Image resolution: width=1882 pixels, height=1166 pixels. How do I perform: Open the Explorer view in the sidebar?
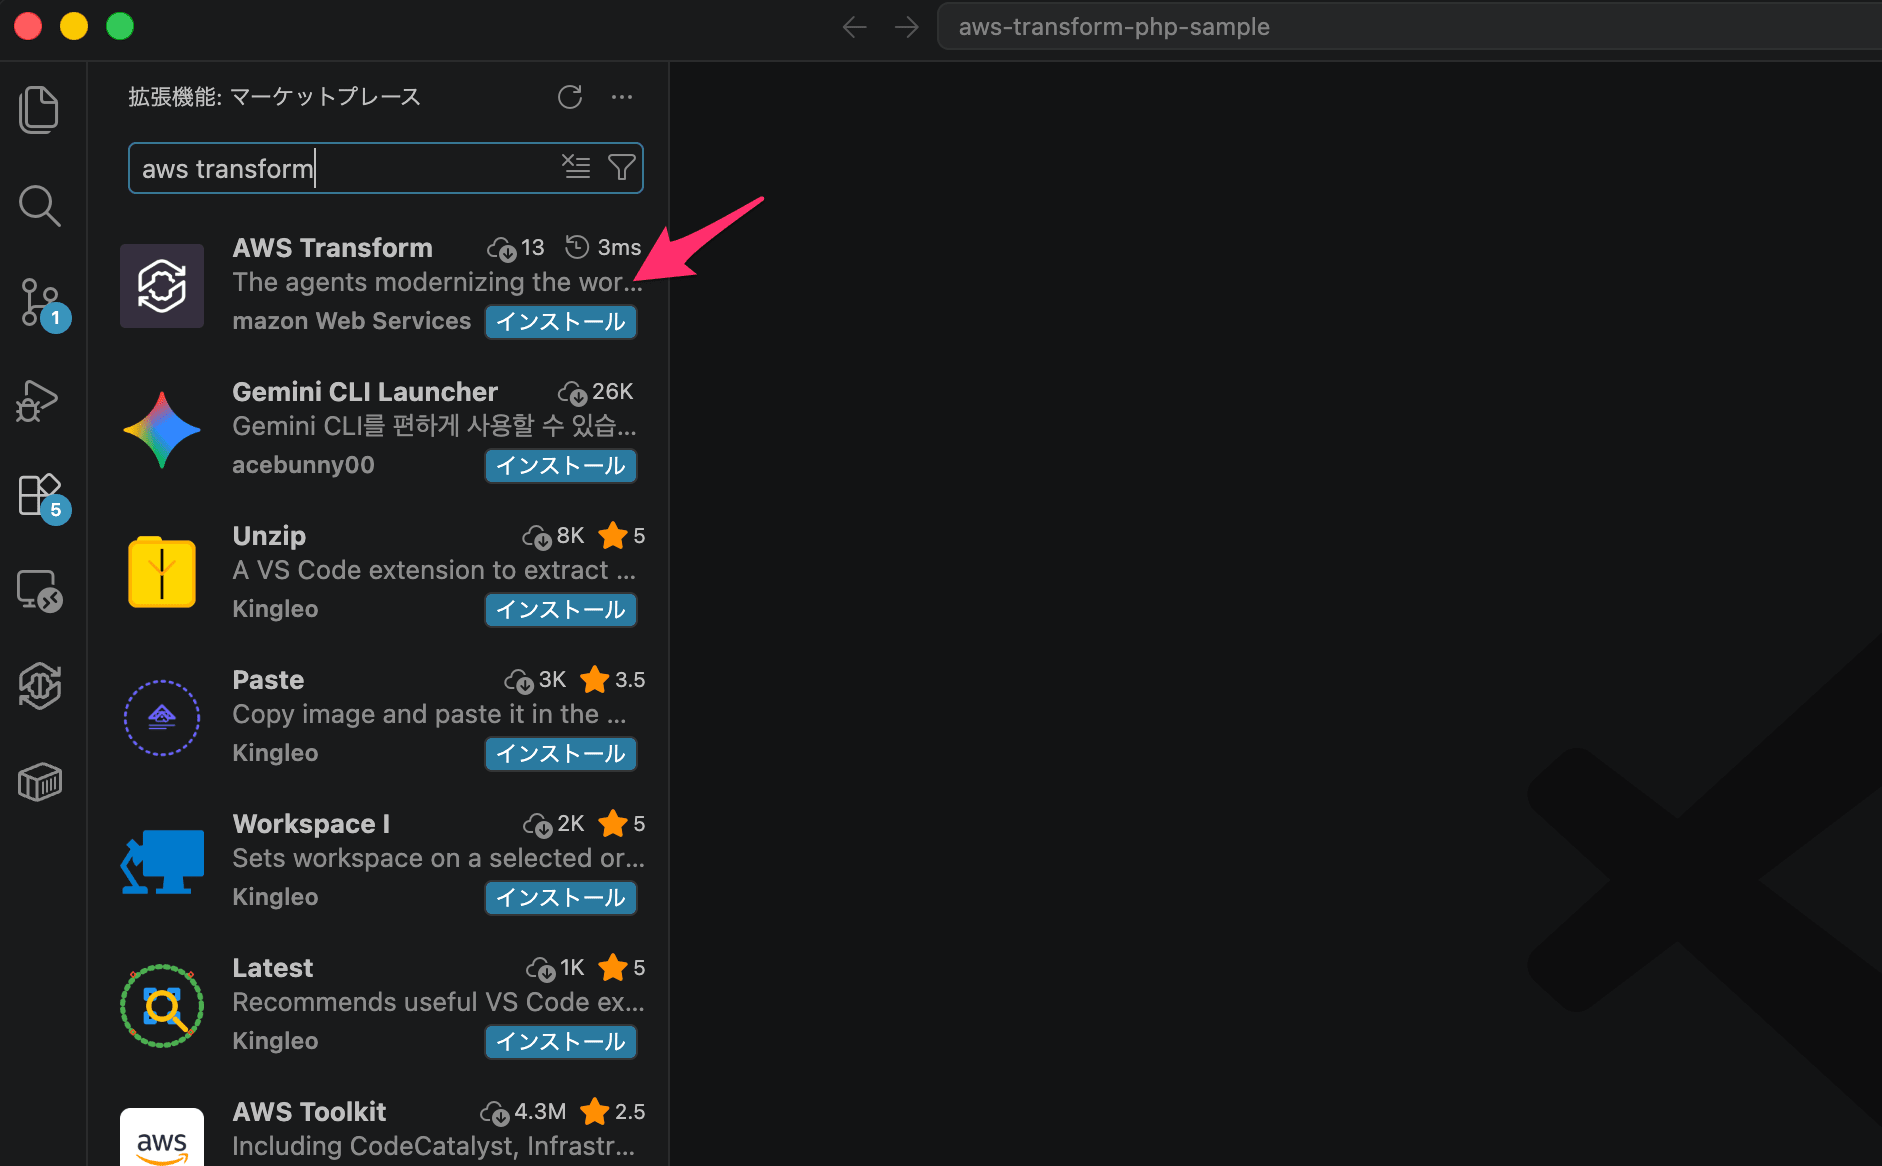40,109
